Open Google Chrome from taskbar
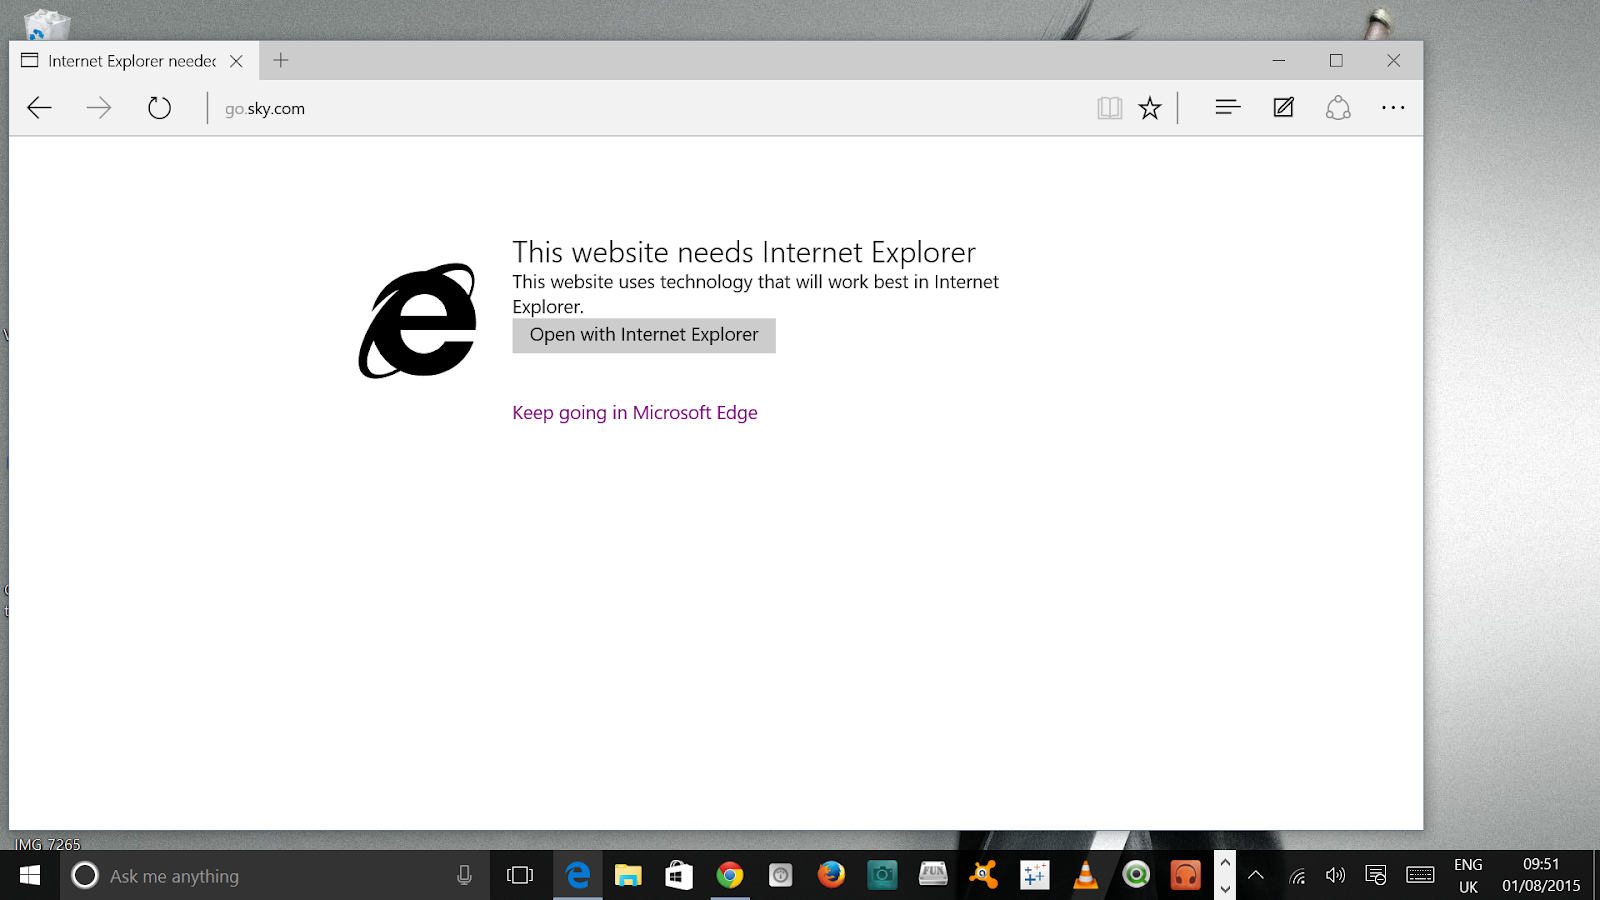 point(730,876)
